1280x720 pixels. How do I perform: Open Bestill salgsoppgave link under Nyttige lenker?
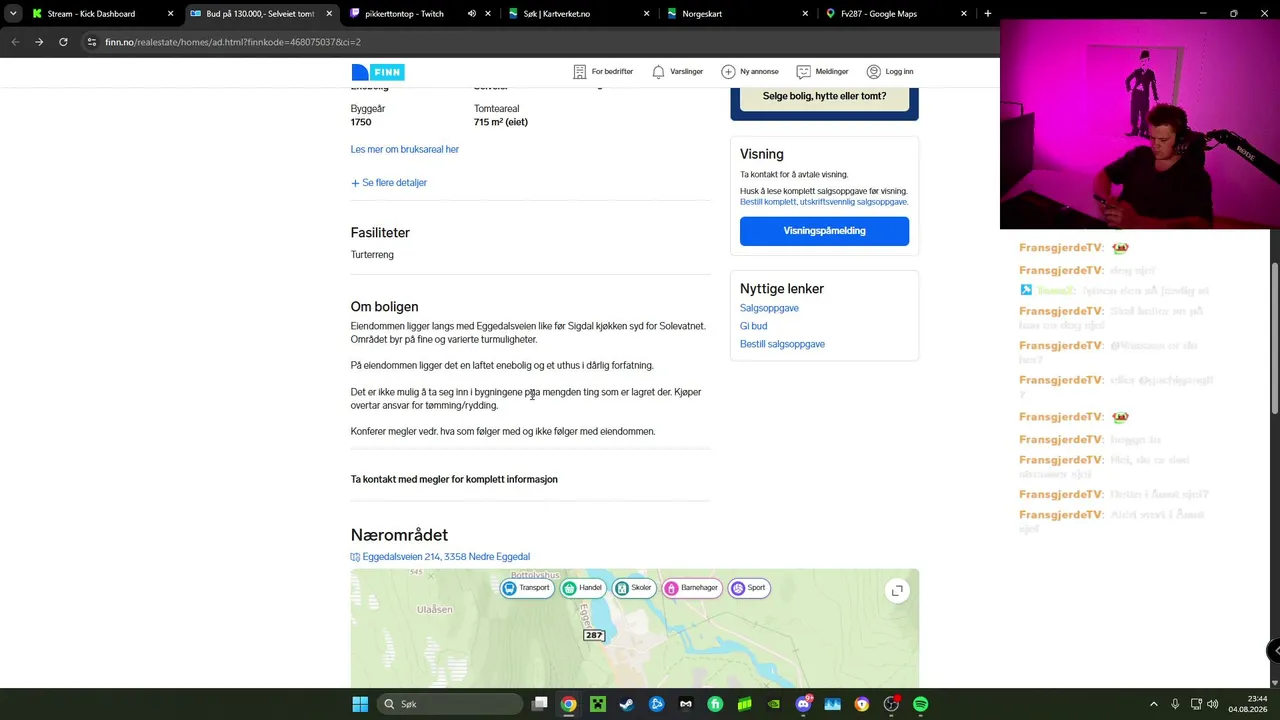tap(782, 344)
